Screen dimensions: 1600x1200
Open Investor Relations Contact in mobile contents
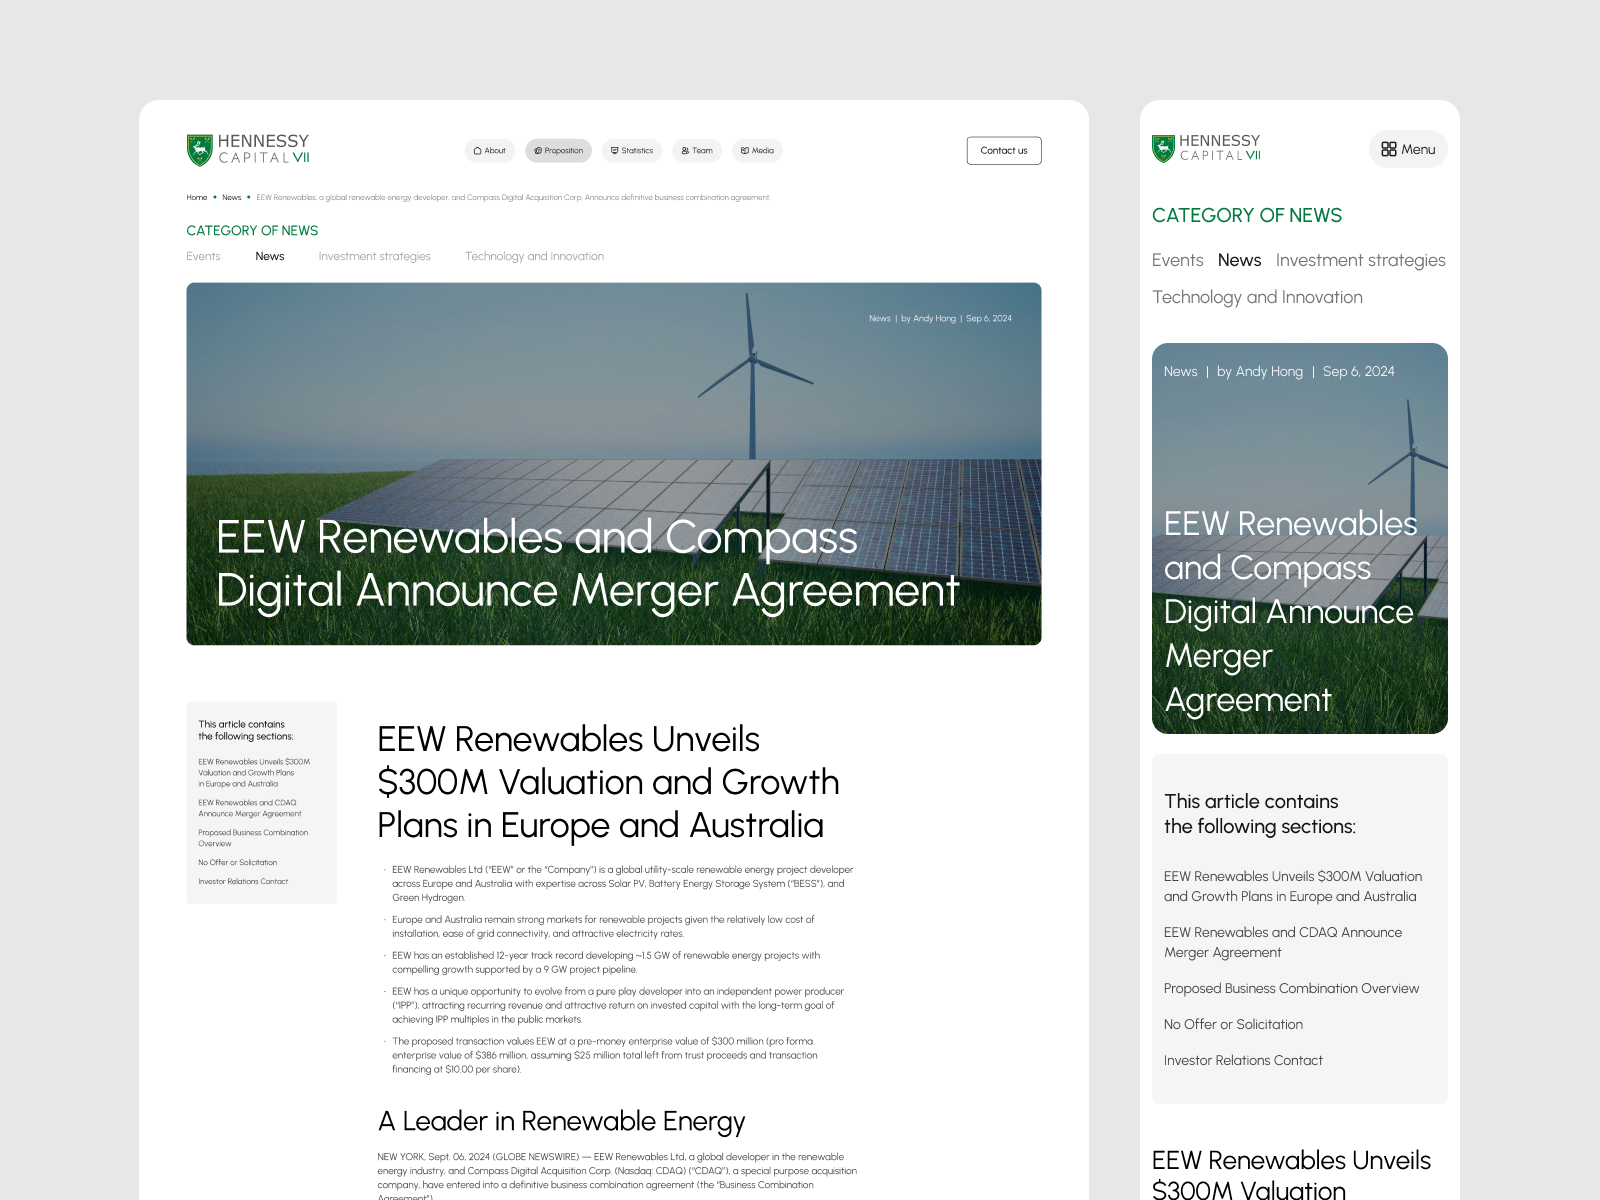tap(1243, 1061)
